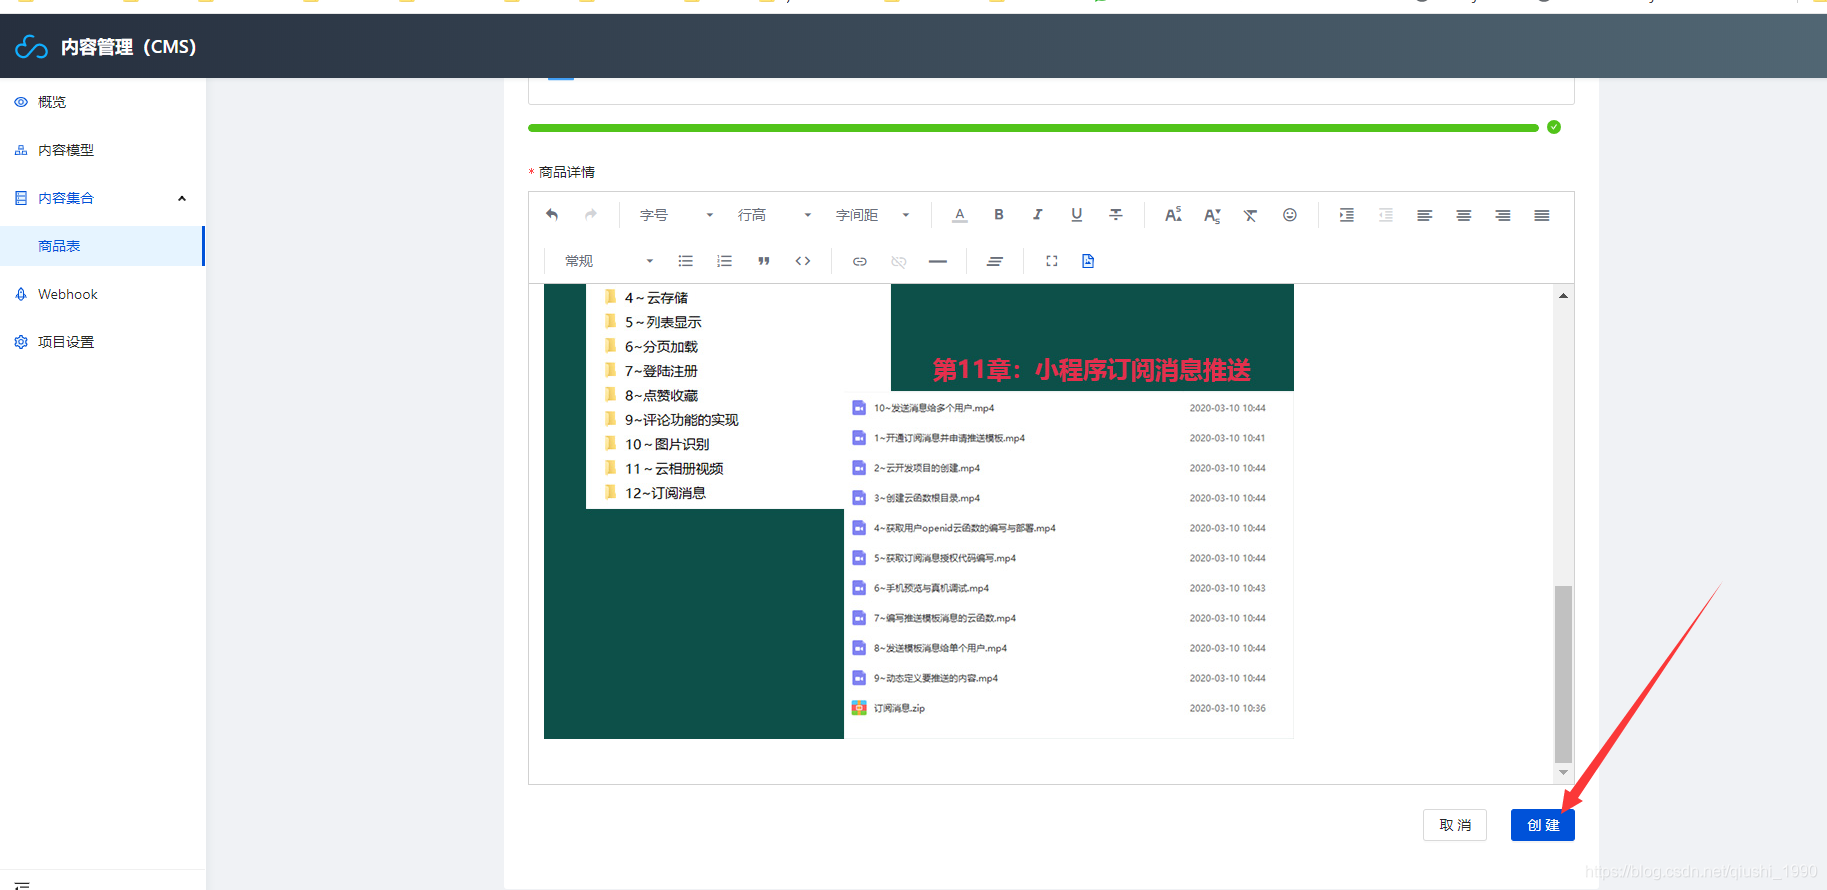Go to 内容模型 in the sidebar
The height and width of the screenshot is (890, 1827).
[66, 150]
